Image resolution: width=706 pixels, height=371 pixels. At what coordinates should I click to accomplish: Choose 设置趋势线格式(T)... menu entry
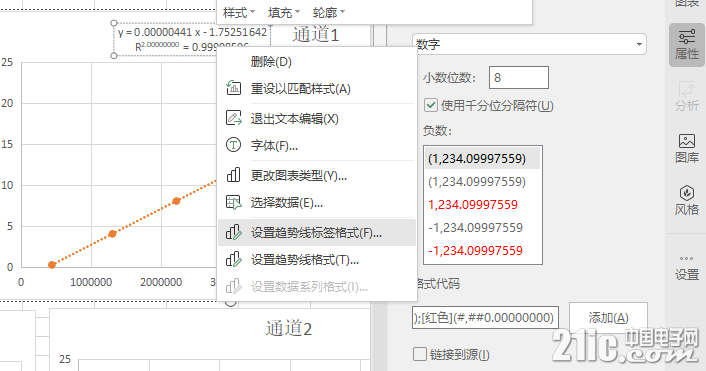click(317, 260)
